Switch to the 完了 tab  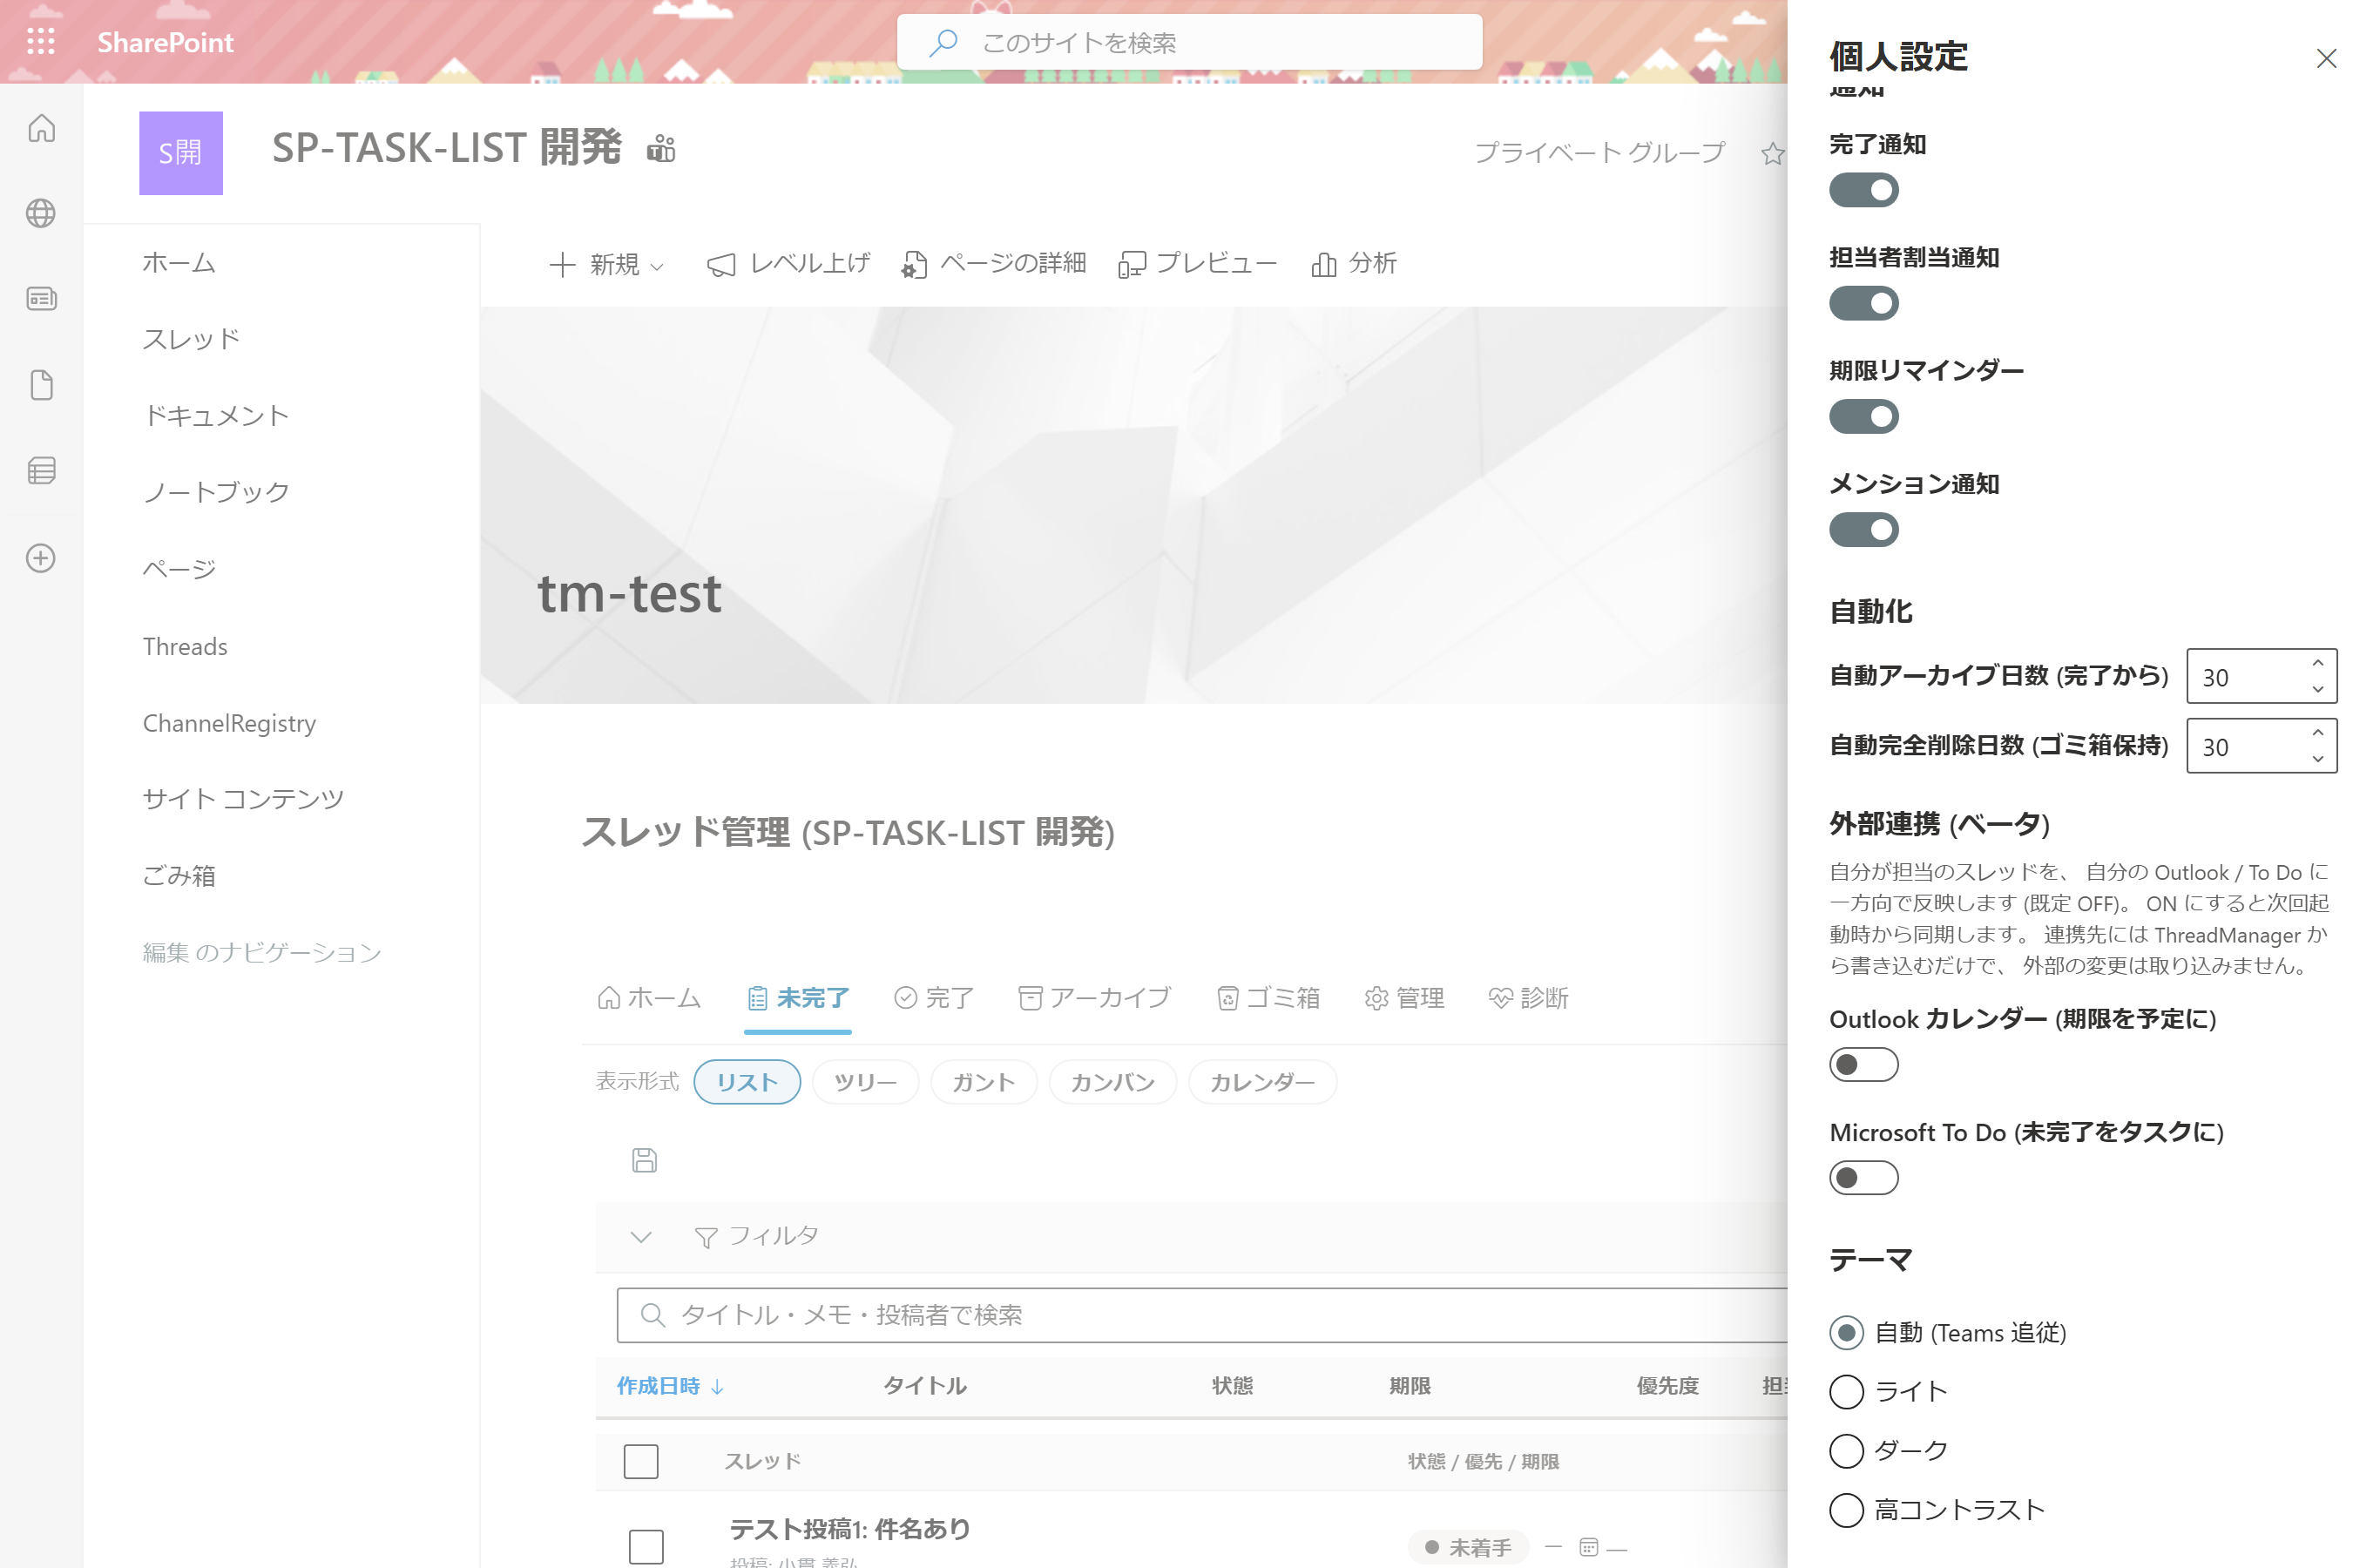click(x=934, y=998)
